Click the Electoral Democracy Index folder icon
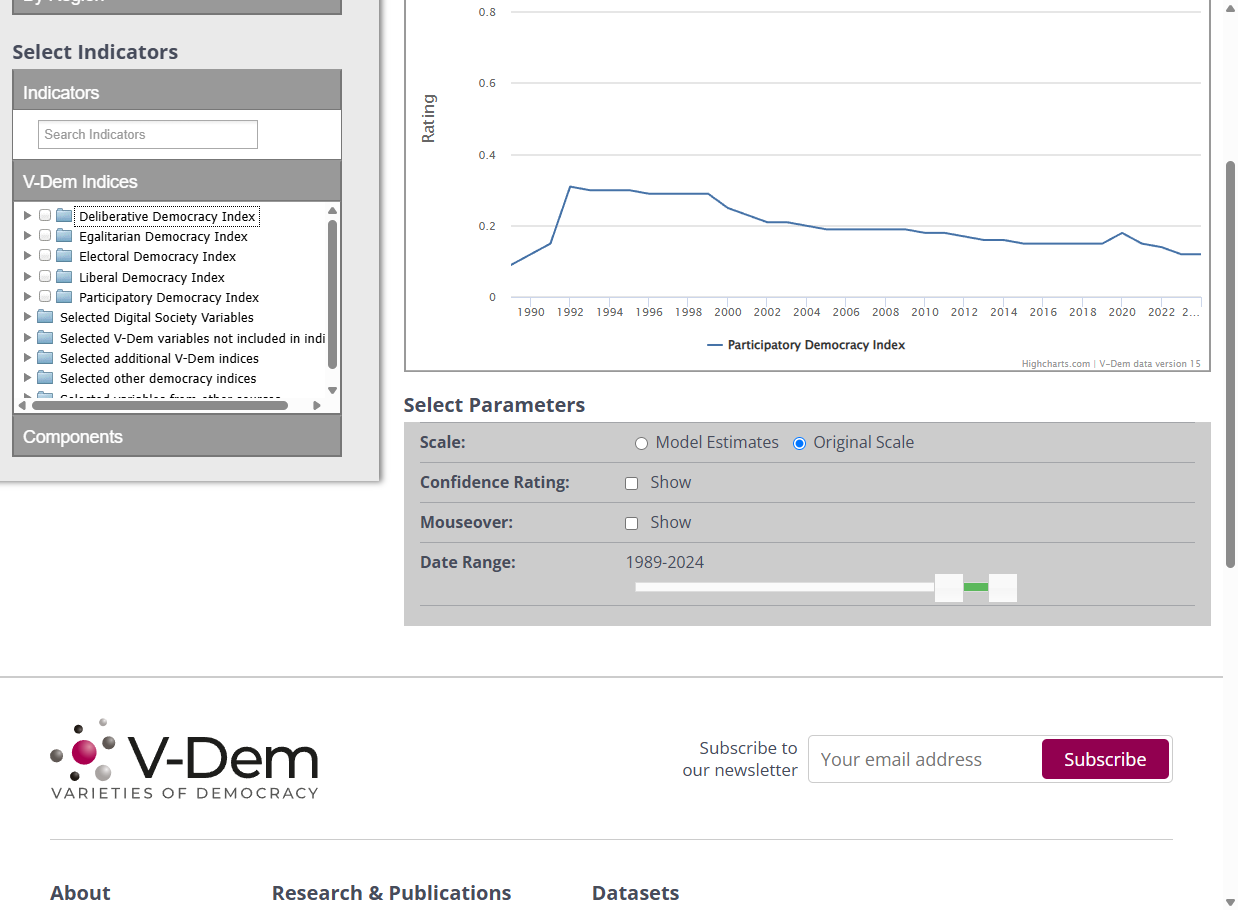1238x910 pixels. [x=64, y=256]
